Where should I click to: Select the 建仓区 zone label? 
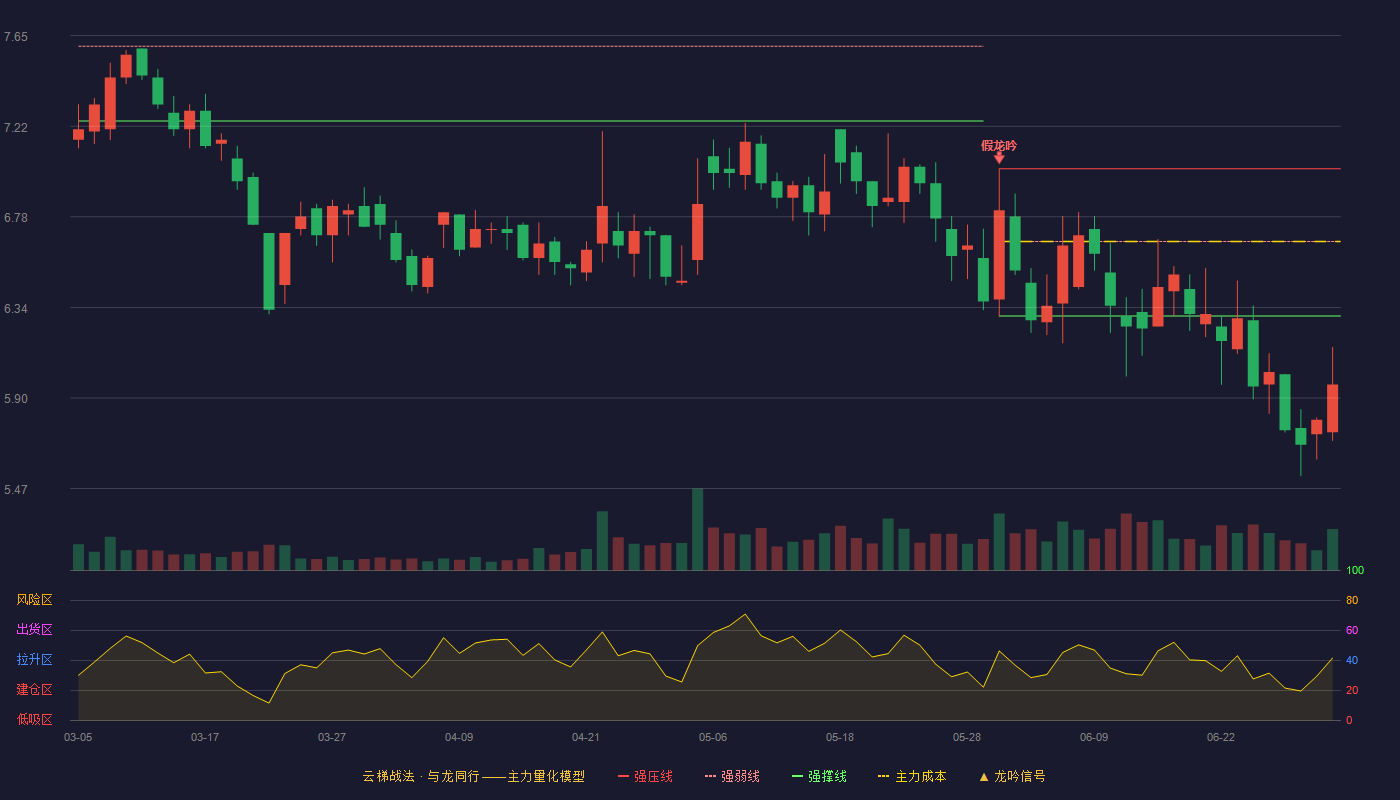click(34, 690)
